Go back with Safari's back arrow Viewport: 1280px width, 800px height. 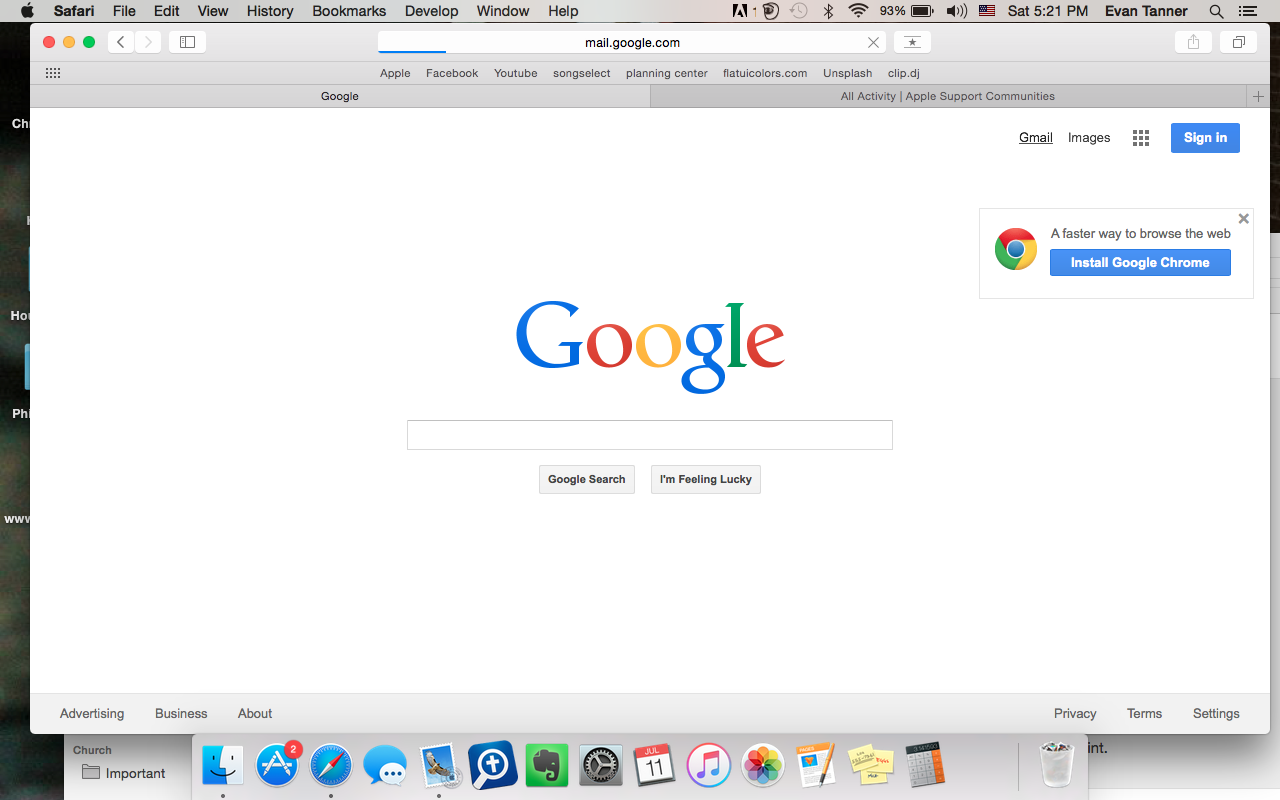pyautogui.click(x=121, y=42)
